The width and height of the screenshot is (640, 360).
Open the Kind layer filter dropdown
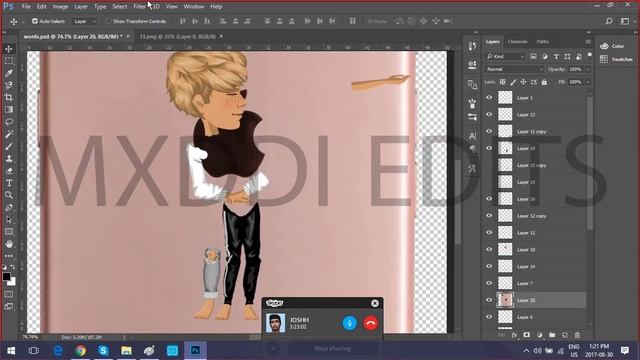click(505, 56)
